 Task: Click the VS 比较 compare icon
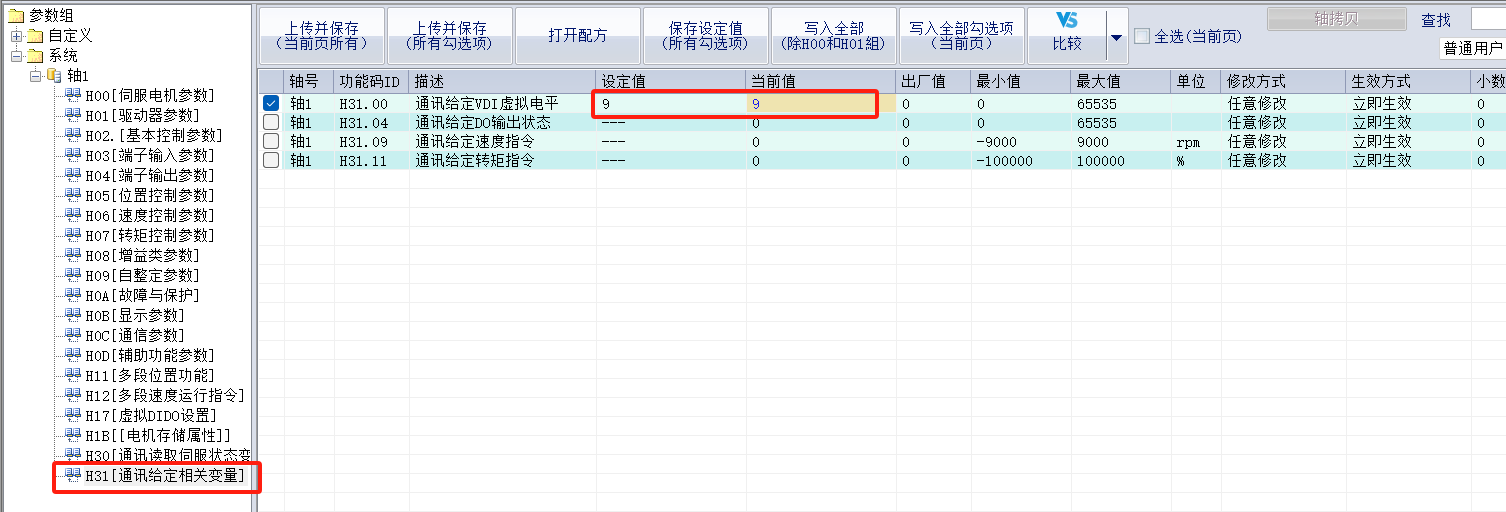point(1067,21)
